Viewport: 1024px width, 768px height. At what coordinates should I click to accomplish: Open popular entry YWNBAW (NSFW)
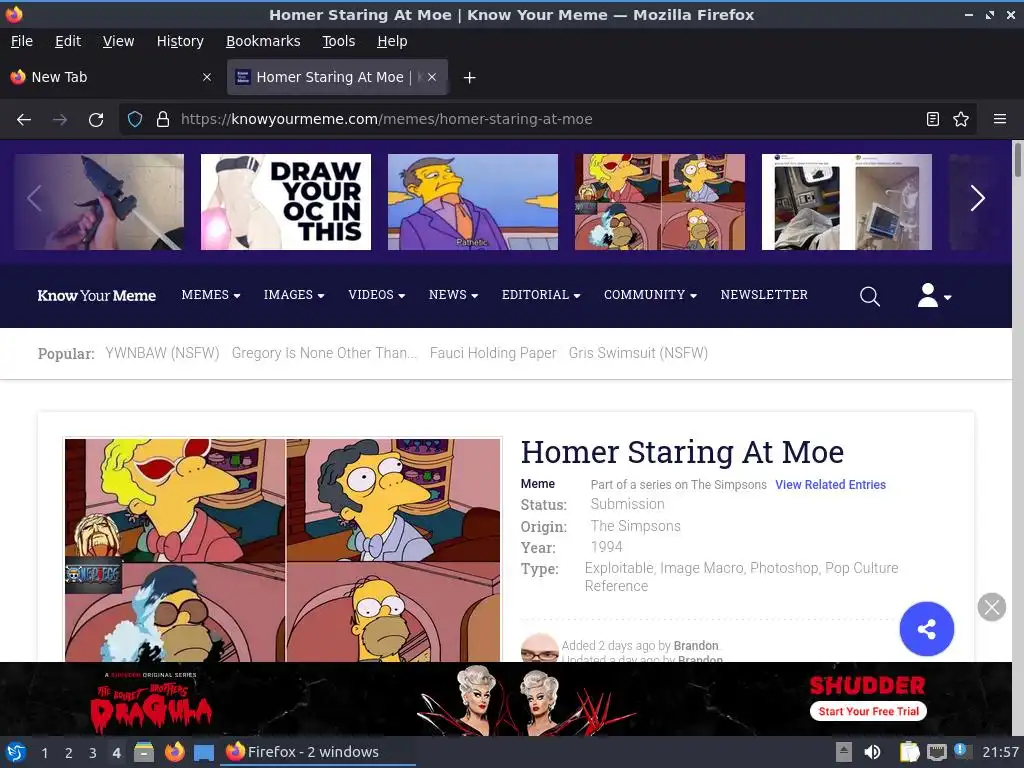(x=162, y=353)
